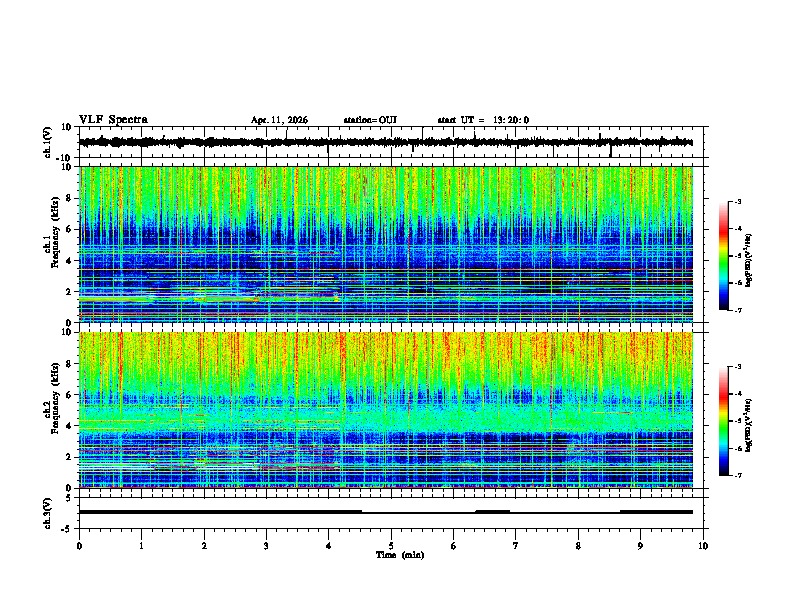Click the ch.1 voltage waveform trace
Image resolution: width=792 pixels, height=612 pixels.
[x=385, y=142]
